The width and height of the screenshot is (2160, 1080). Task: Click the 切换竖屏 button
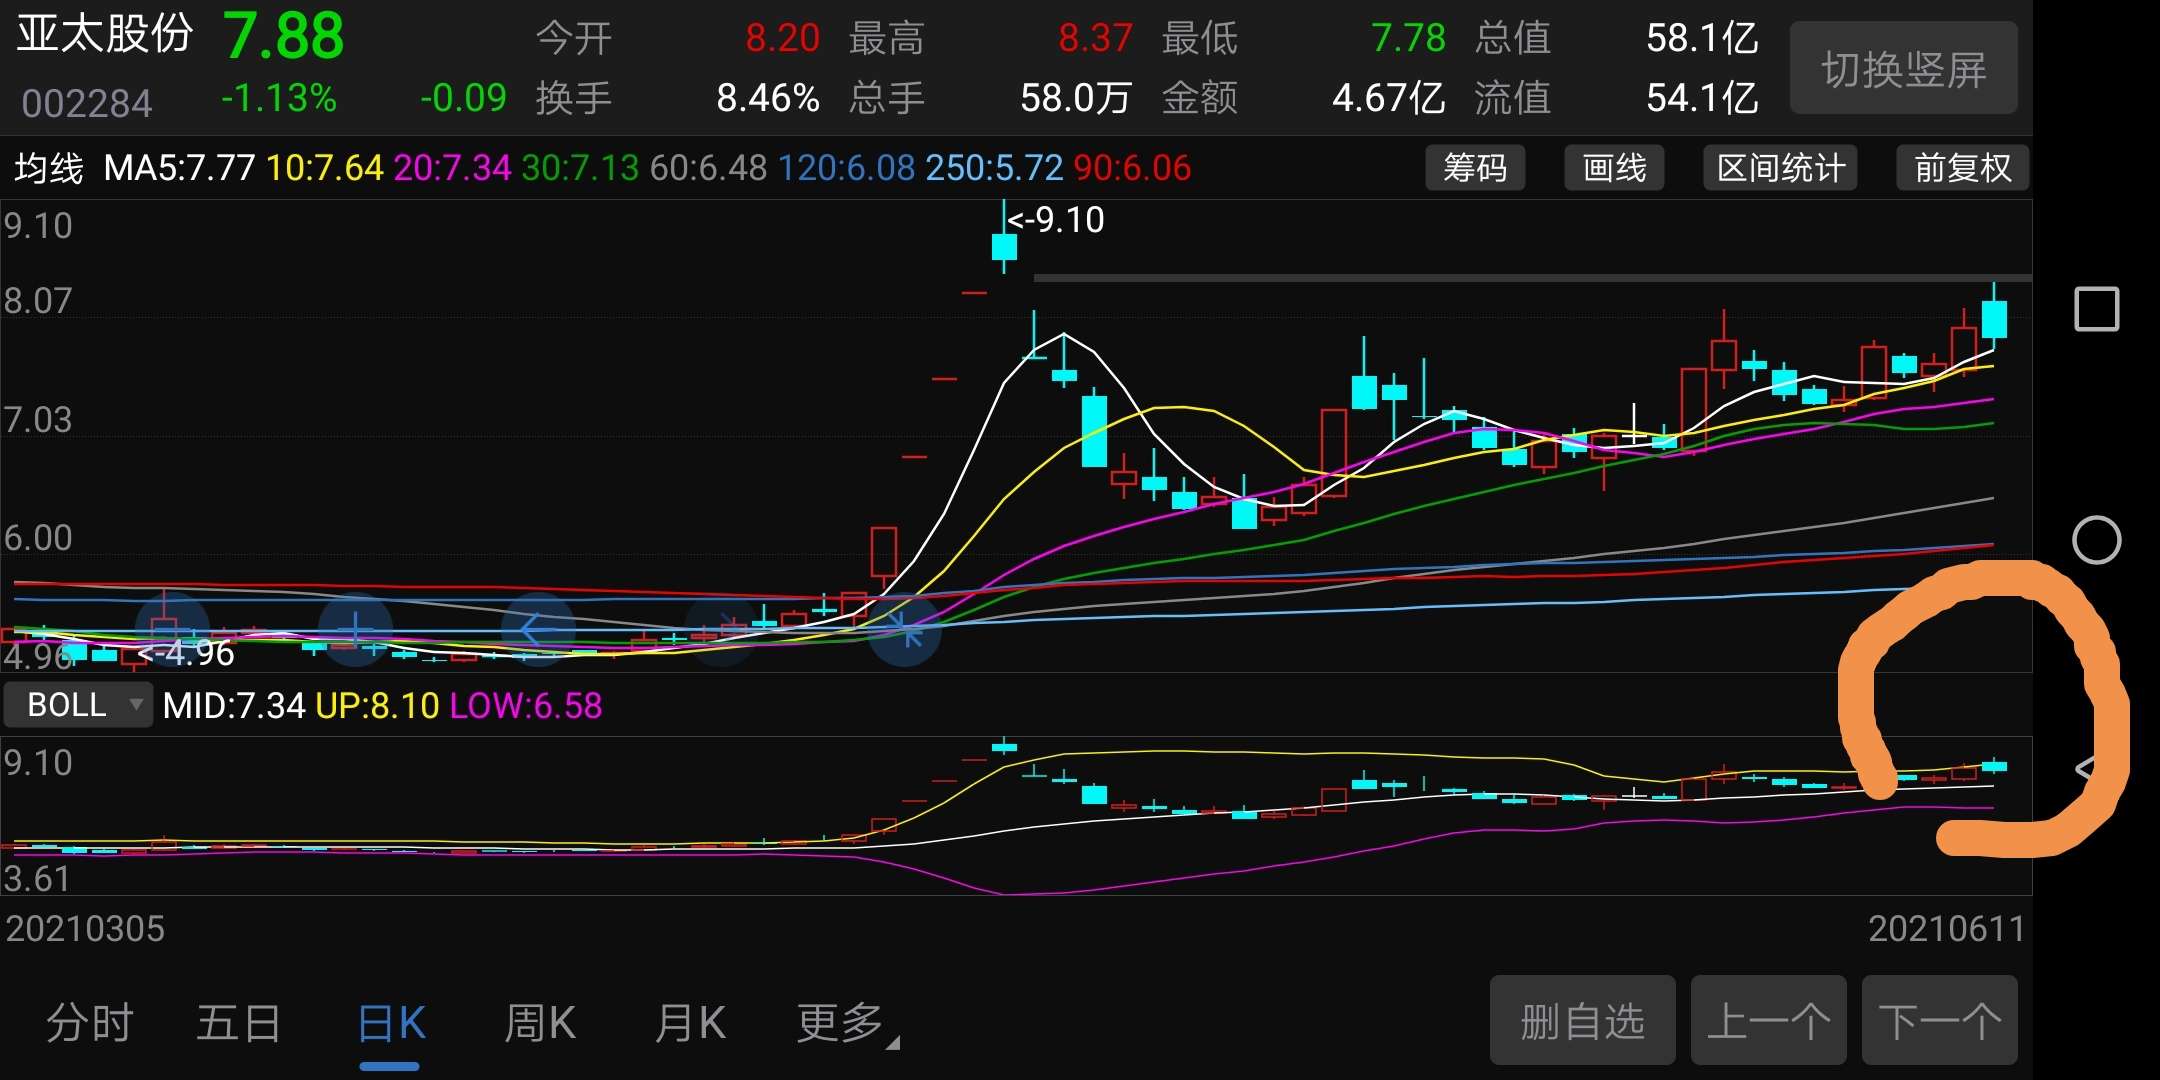1903,68
